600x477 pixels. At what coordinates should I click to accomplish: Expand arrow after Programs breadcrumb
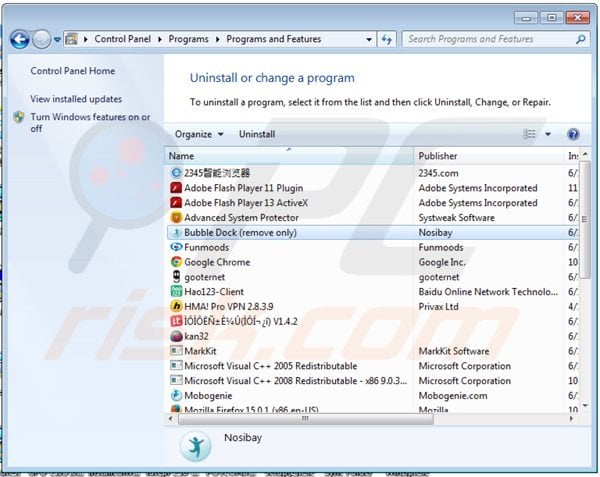click(x=217, y=39)
